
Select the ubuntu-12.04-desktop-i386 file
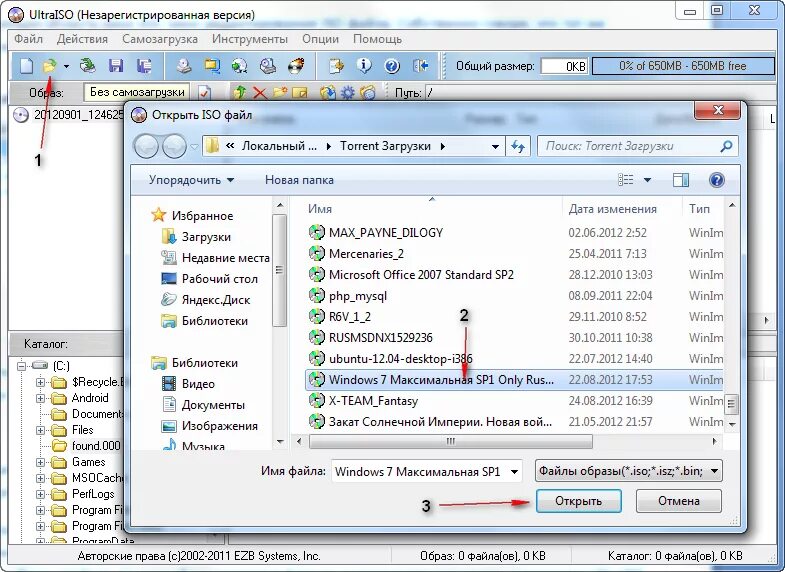point(401,359)
